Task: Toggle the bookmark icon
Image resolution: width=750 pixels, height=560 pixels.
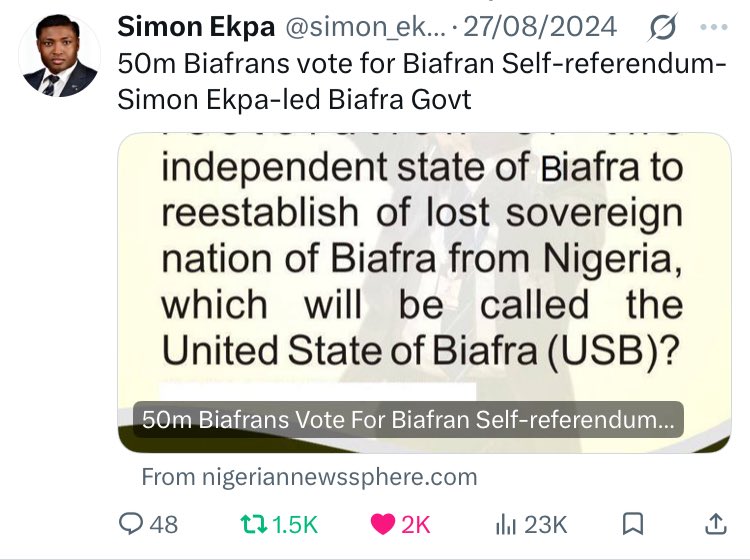Action: pos(633,524)
